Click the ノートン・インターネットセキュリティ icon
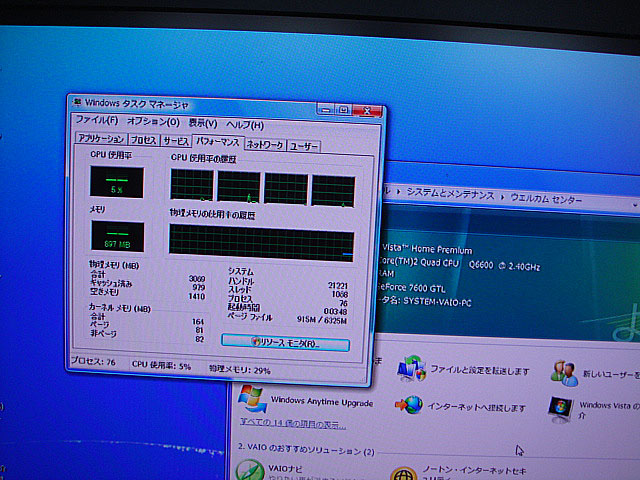 pyautogui.click(x=403, y=473)
